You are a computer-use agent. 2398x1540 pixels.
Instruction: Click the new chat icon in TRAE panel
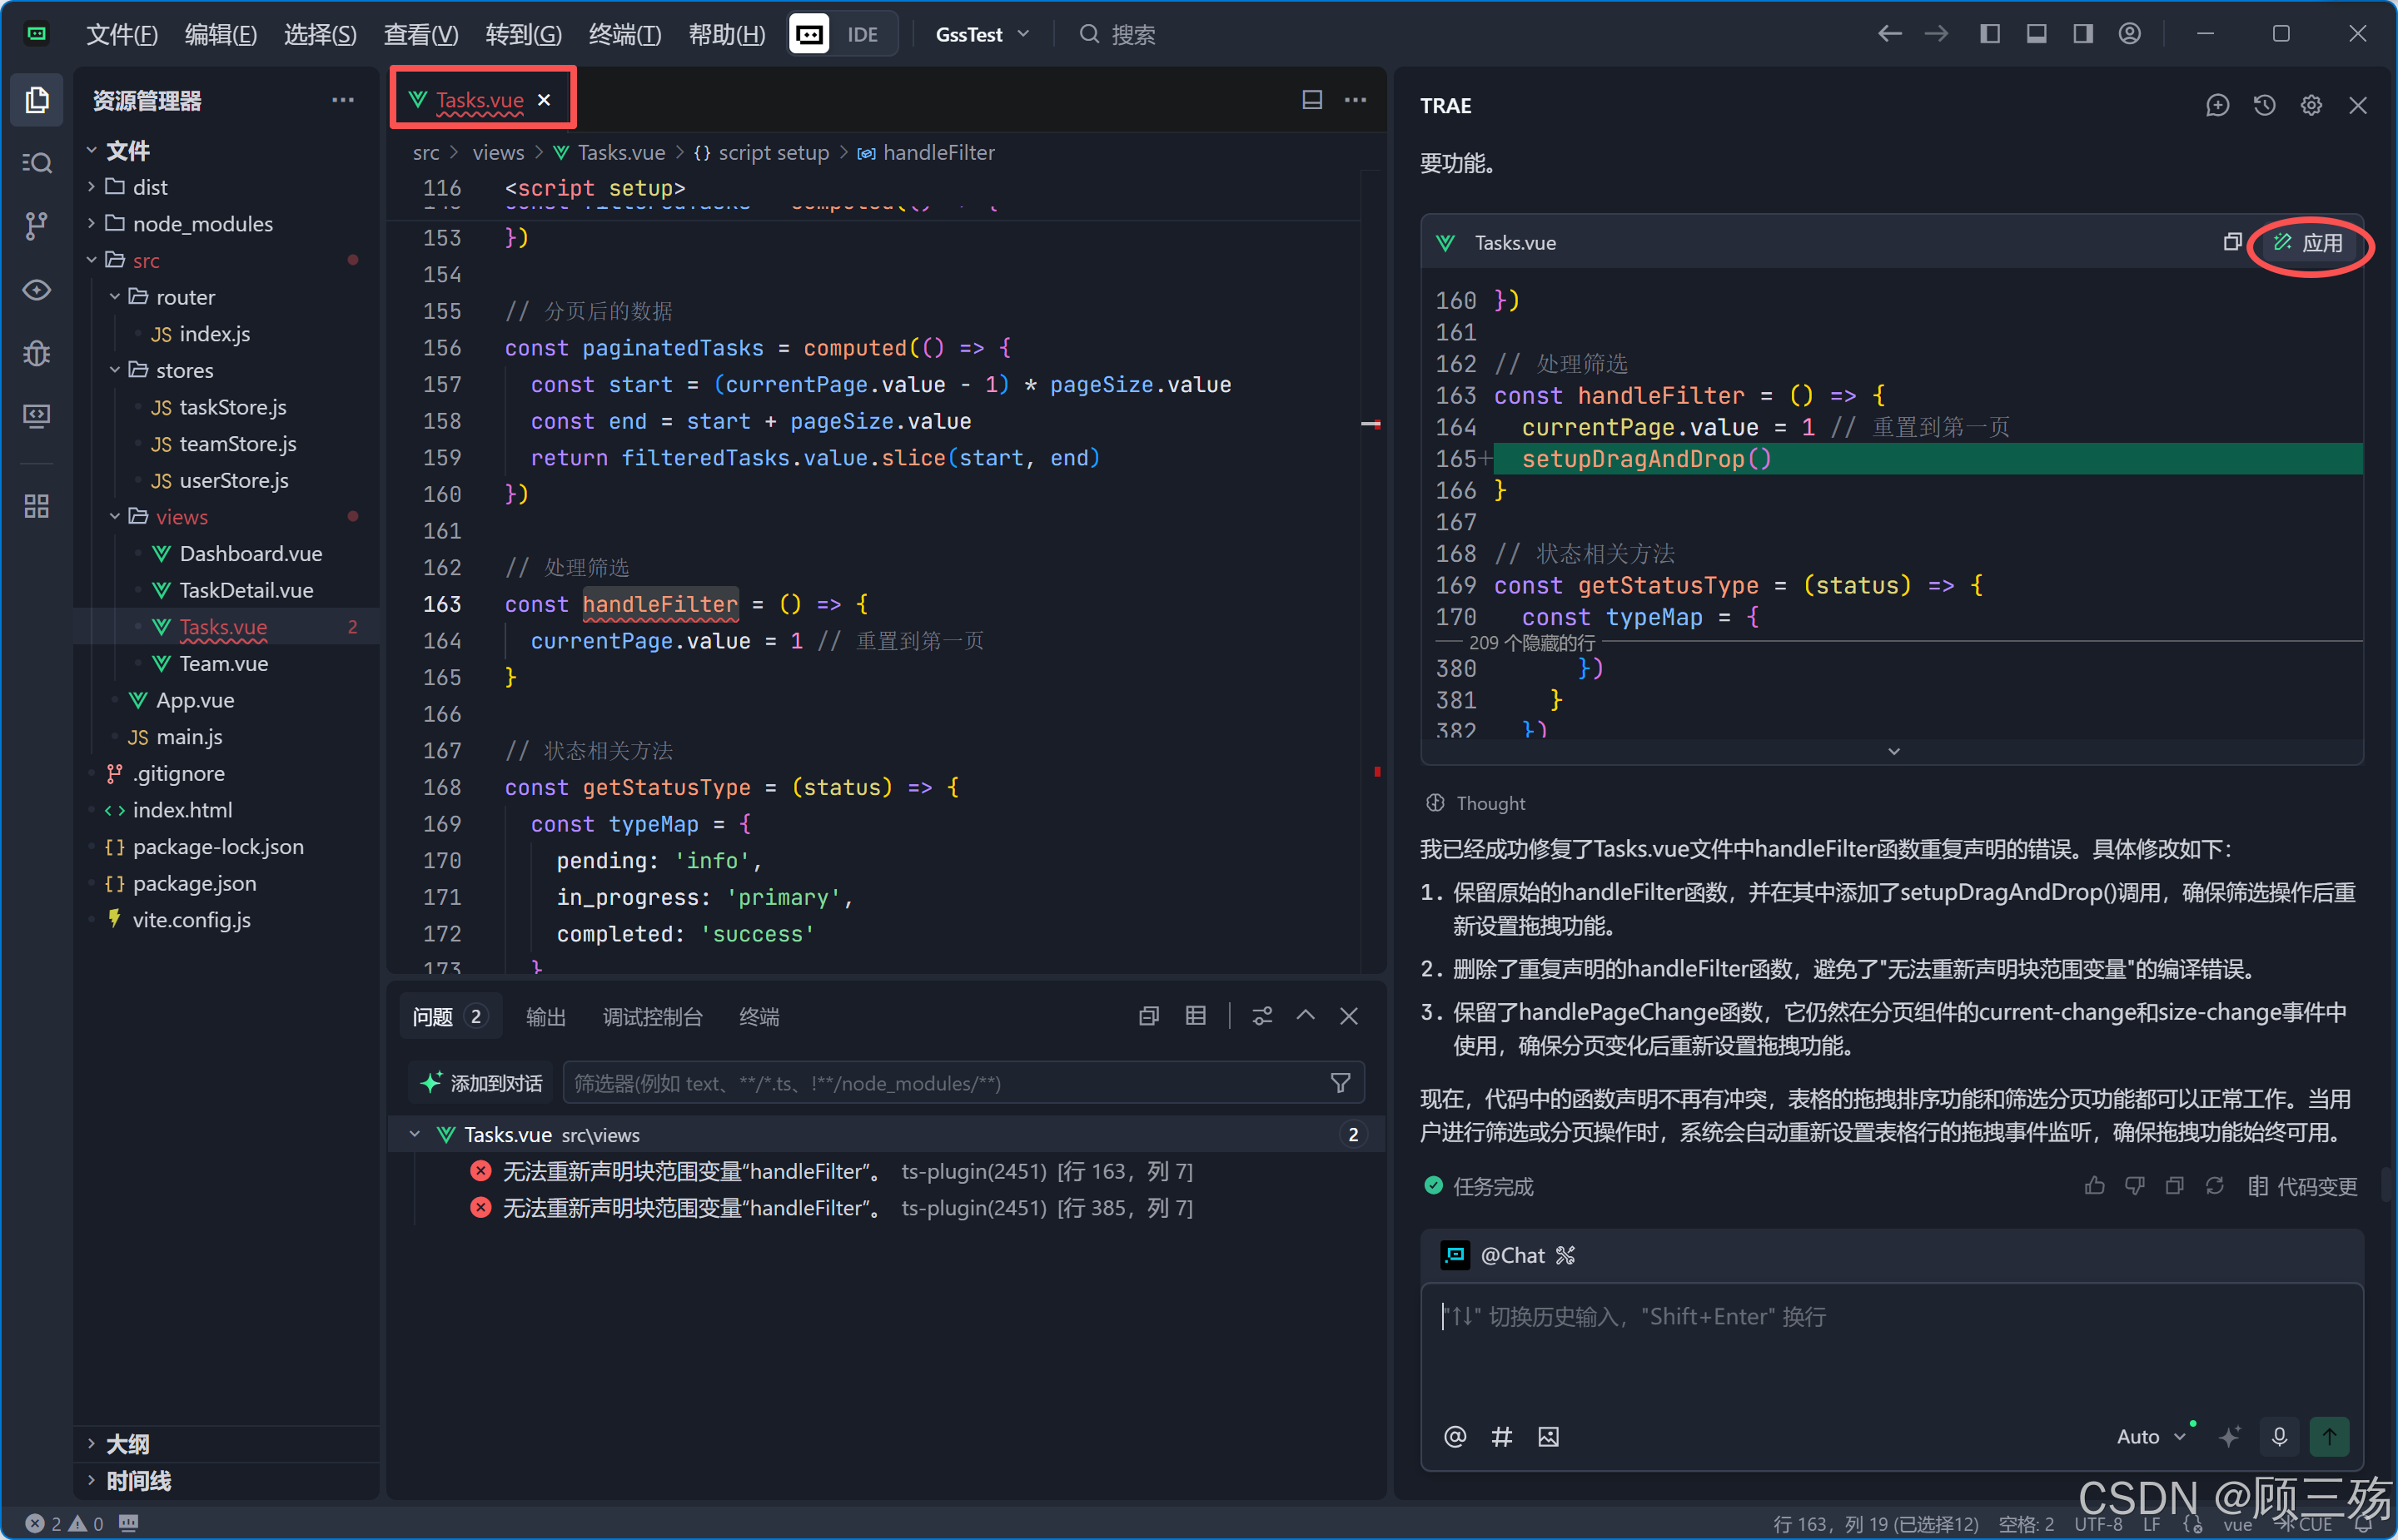[2217, 105]
